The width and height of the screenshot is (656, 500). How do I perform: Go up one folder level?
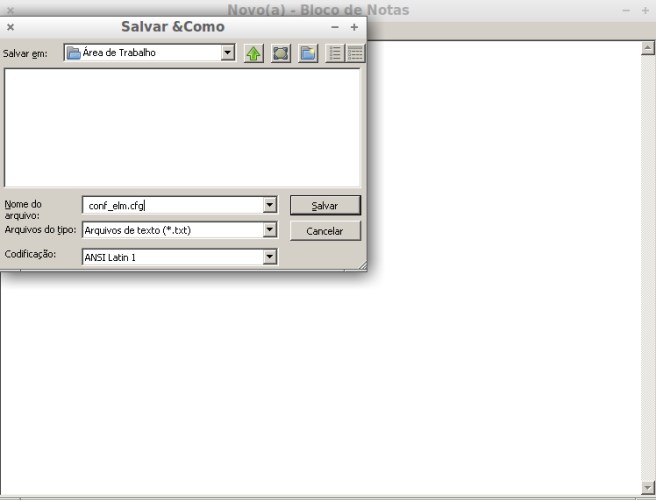pyautogui.click(x=254, y=53)
